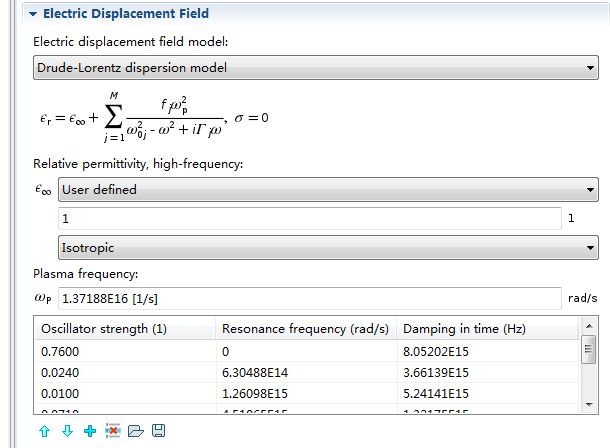Screen dimensions: 610x448
Task: Click the Add row plus icon
Action: coord(90,430)
